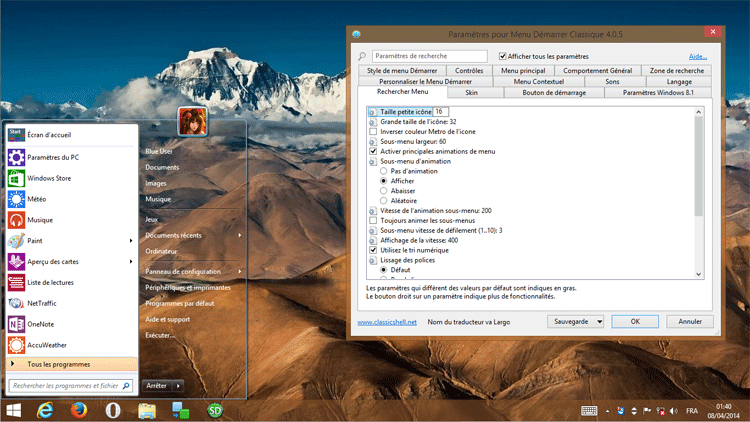750x422 pixels.
Task: Enable 'Inverser couleur Metro de l'icone'
Action: click(x=374, y=132)
